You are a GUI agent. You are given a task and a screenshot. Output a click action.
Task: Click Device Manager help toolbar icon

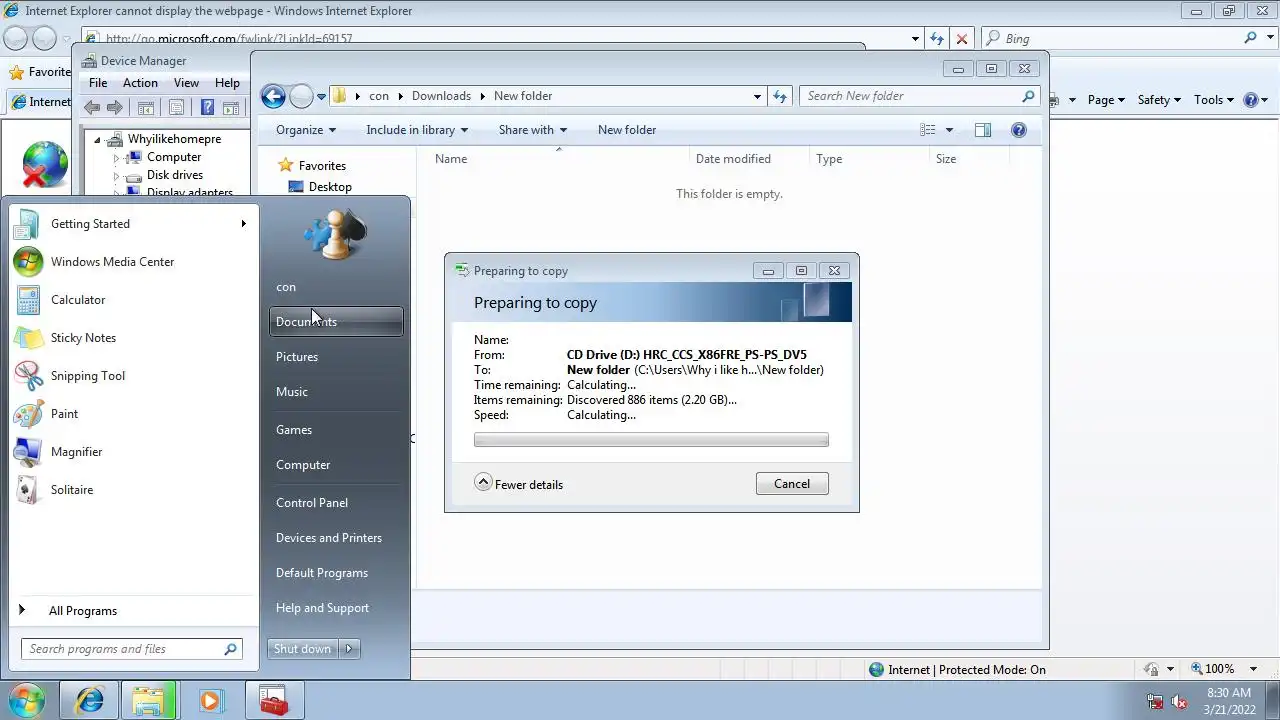tap(207, 108)
